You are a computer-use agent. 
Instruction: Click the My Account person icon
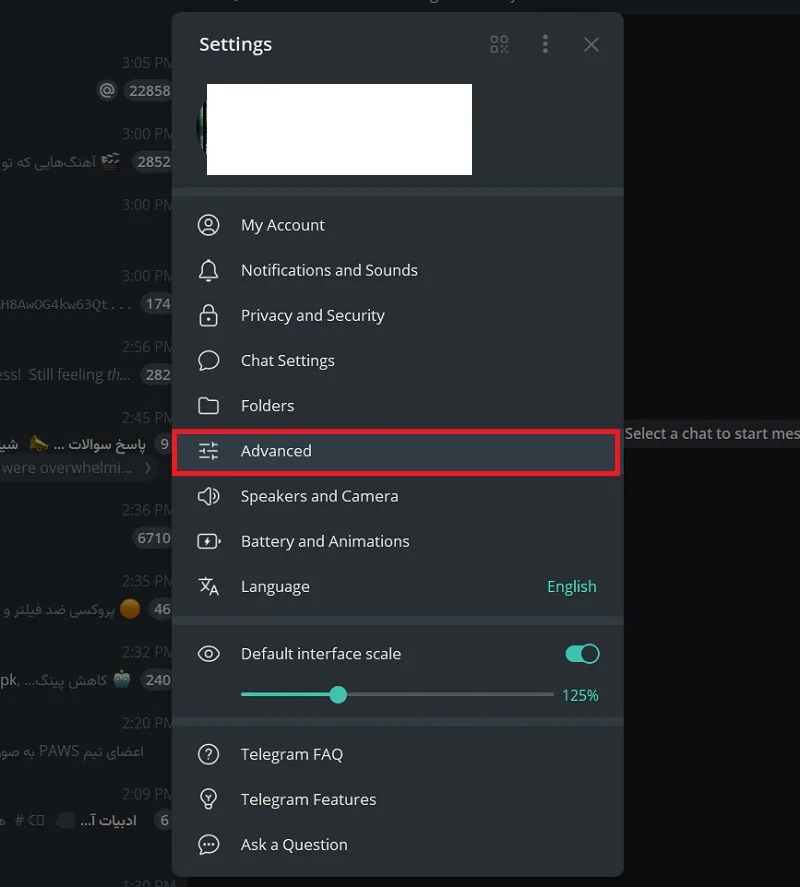click(208, 225)
